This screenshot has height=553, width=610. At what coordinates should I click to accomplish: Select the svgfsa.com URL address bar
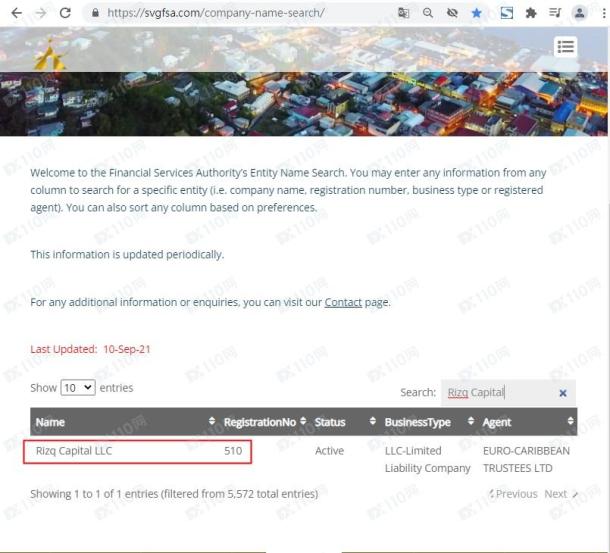(x=216, y=13)
